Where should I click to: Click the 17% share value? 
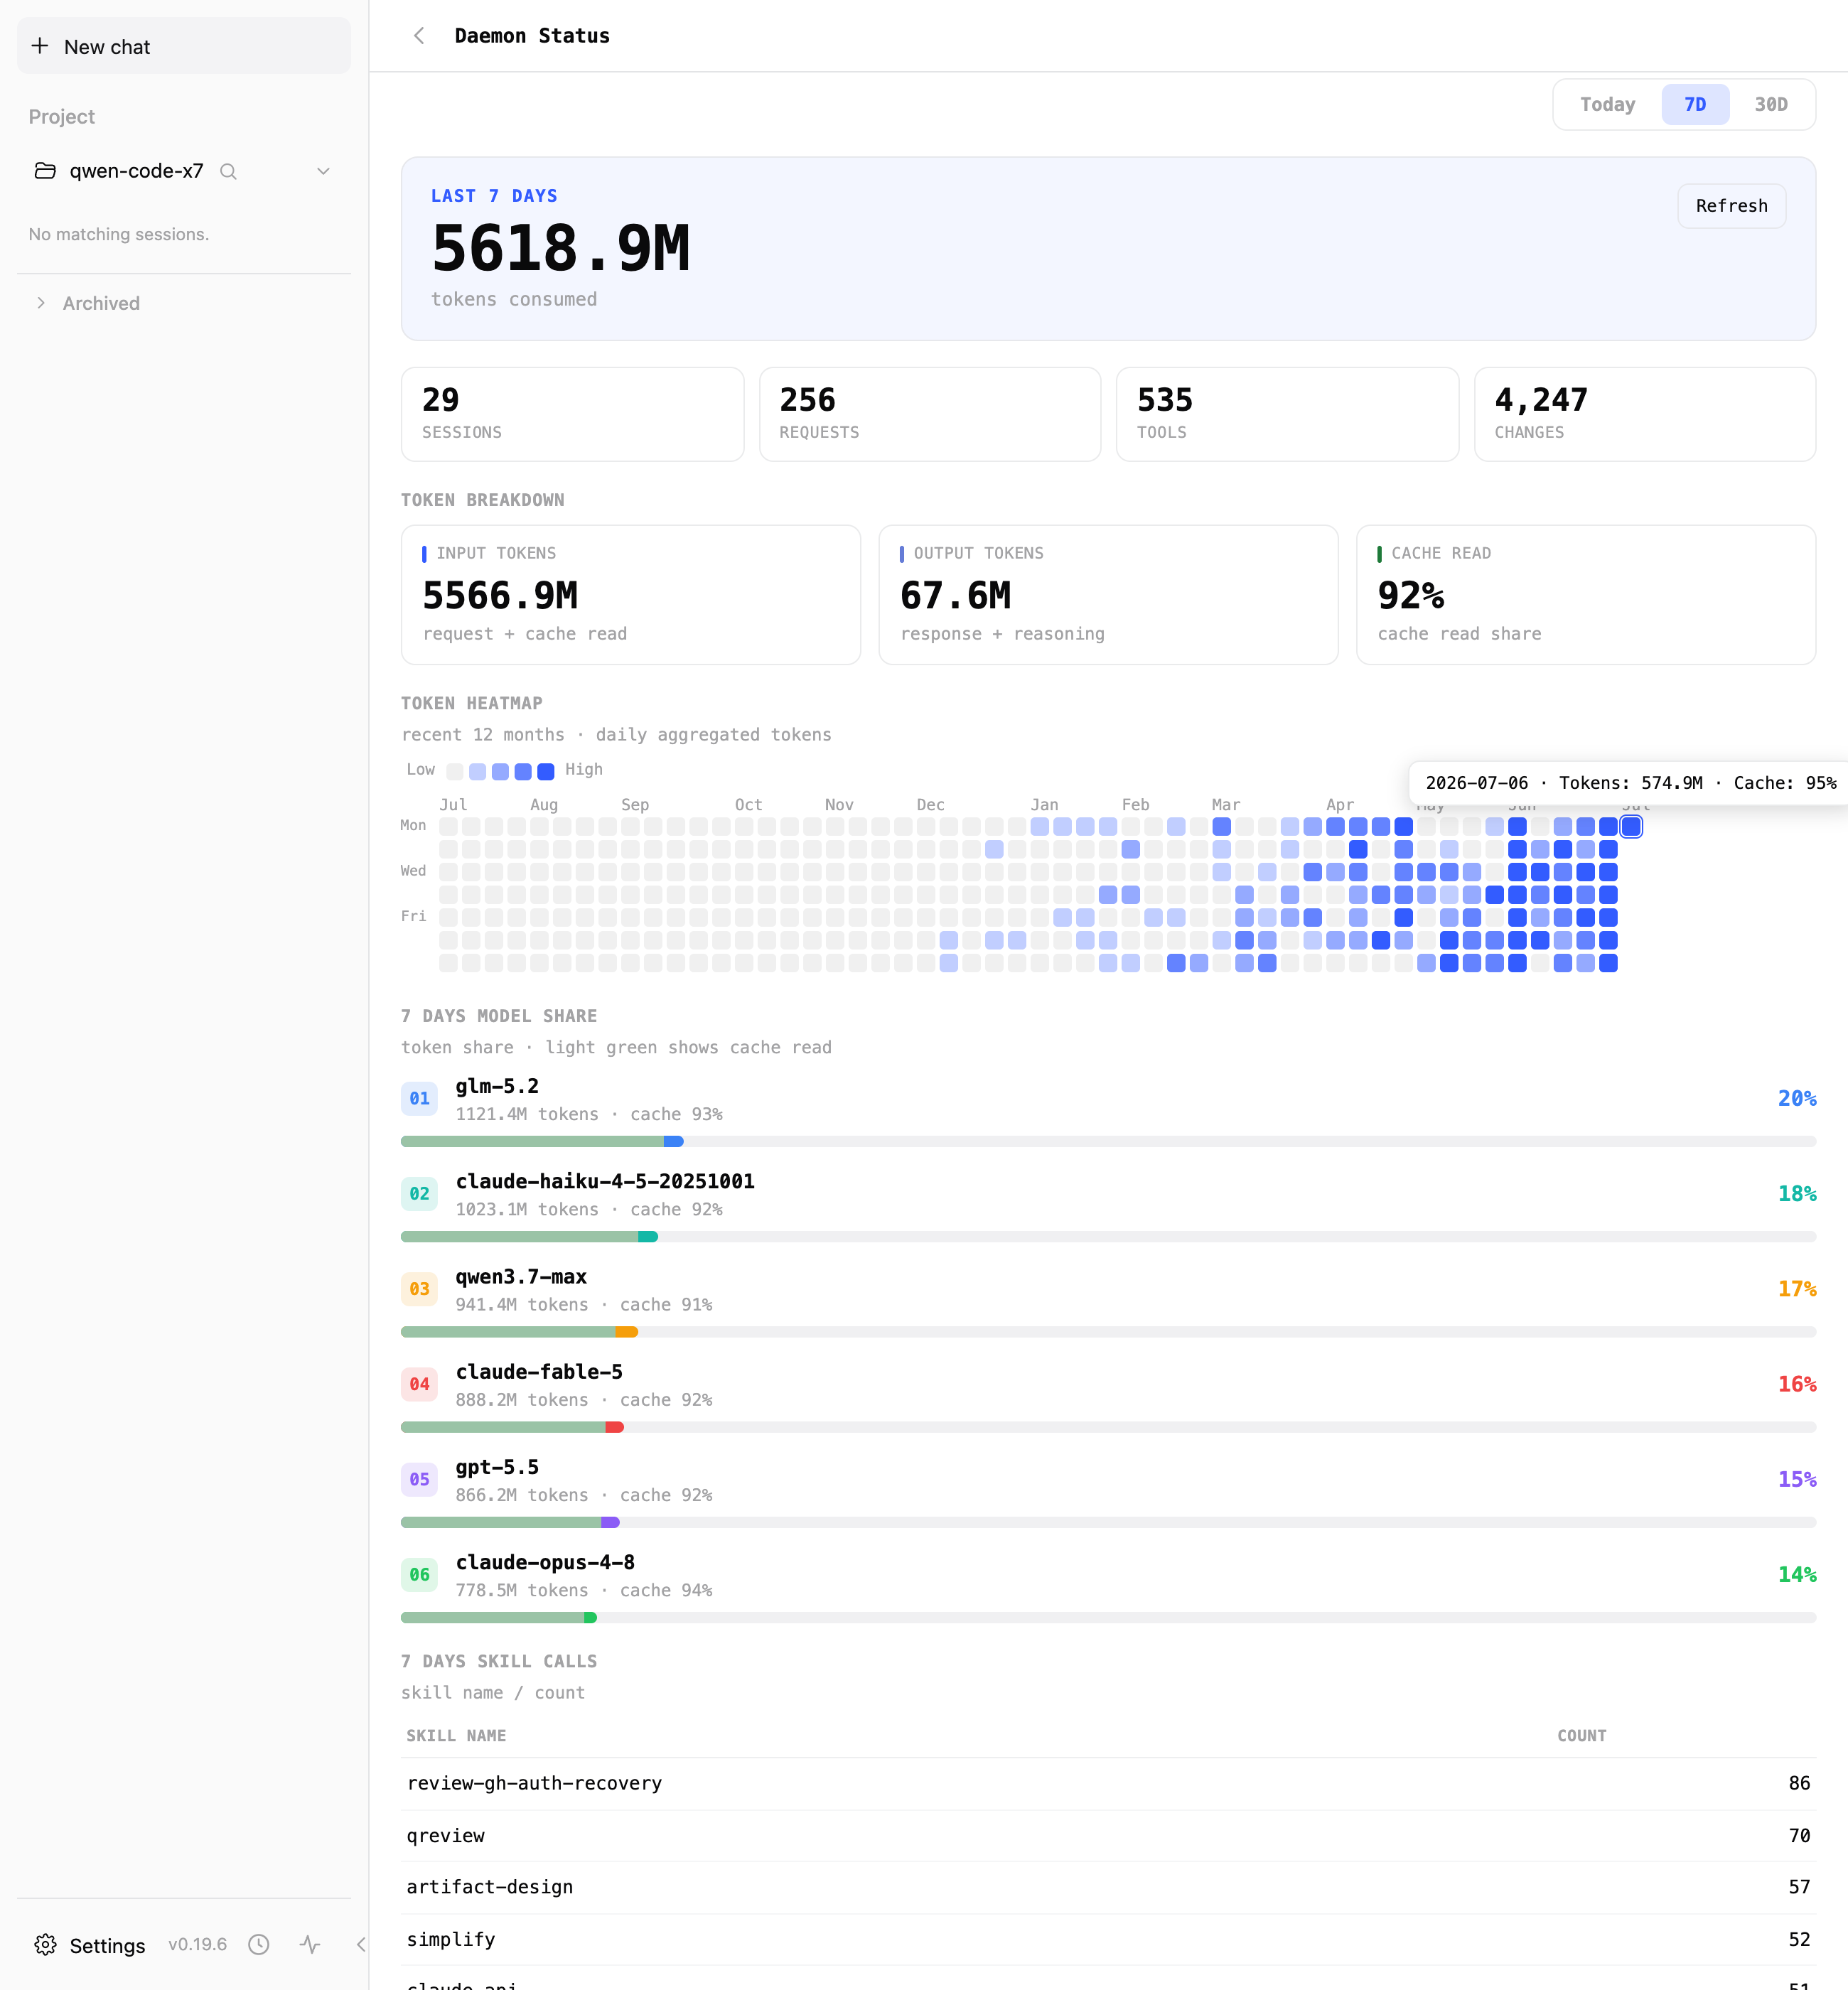1797,1289
